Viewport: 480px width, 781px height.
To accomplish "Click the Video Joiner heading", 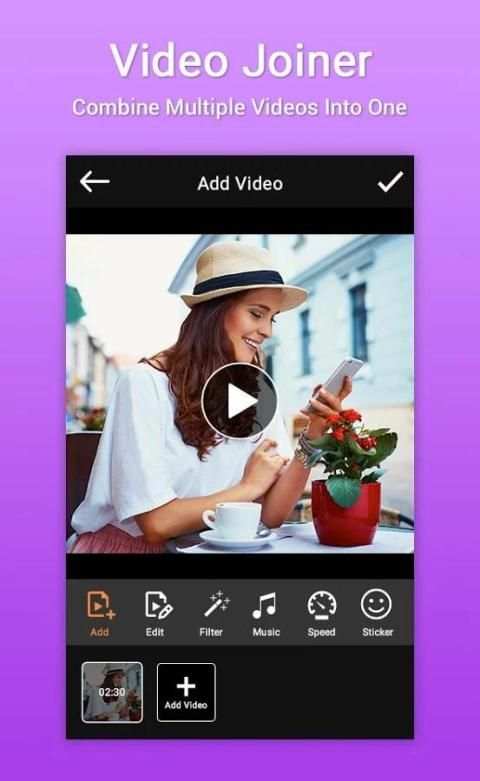I will click(240, 60).
